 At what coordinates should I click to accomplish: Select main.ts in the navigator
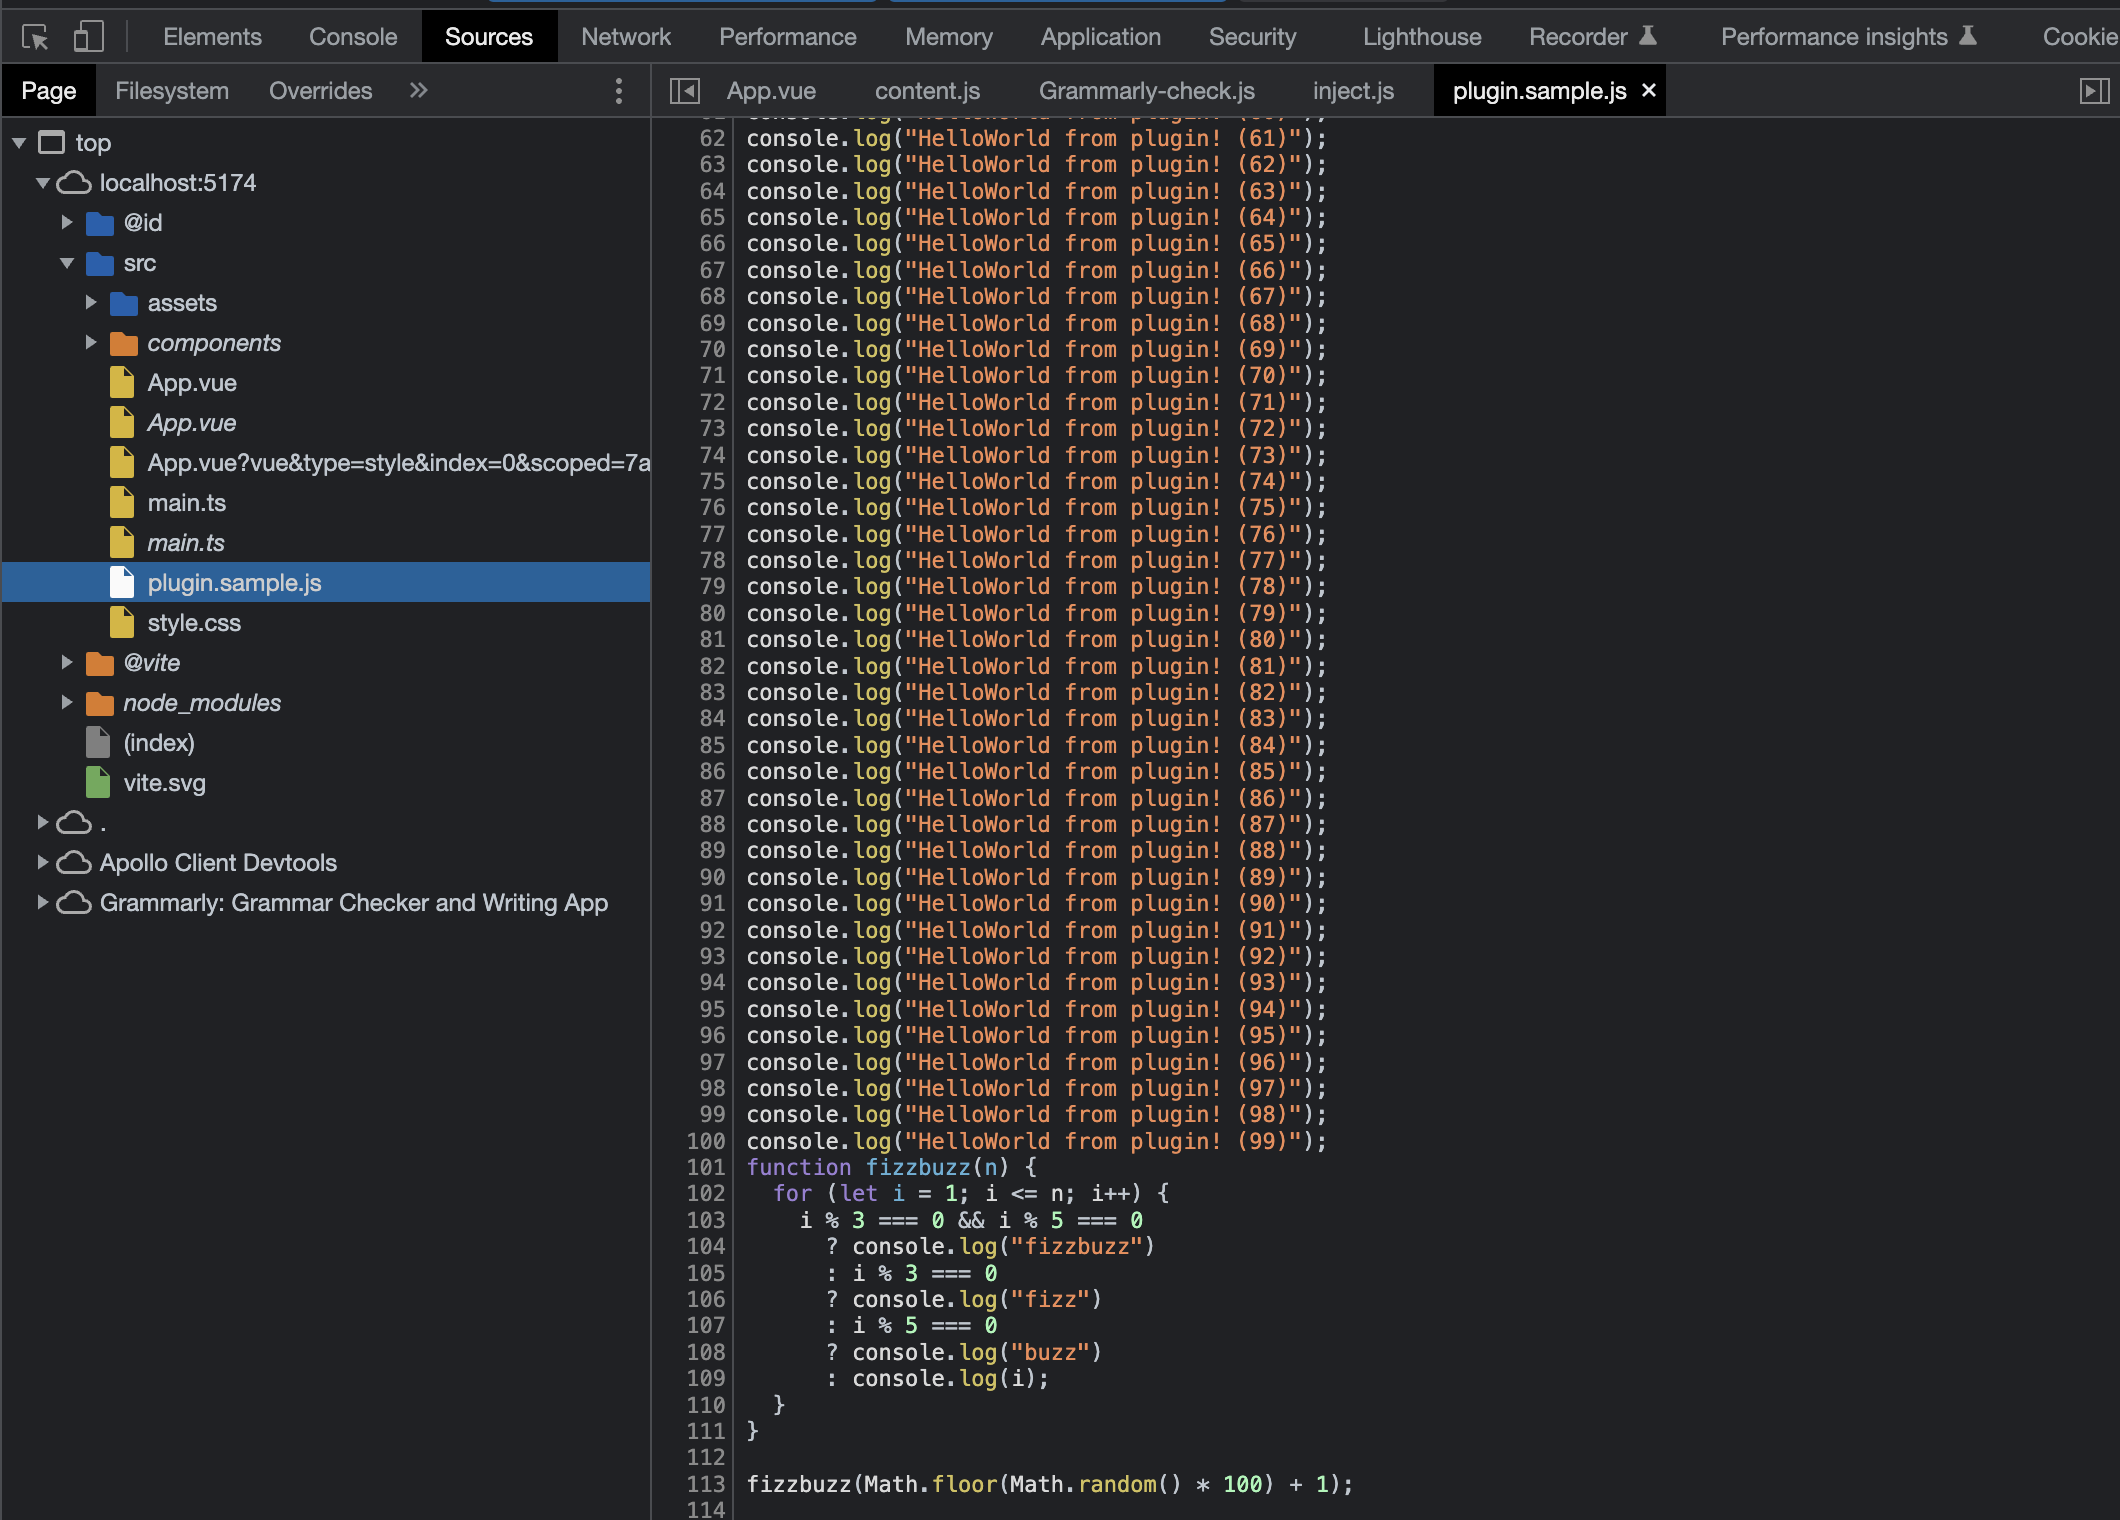tap(187, 502)
